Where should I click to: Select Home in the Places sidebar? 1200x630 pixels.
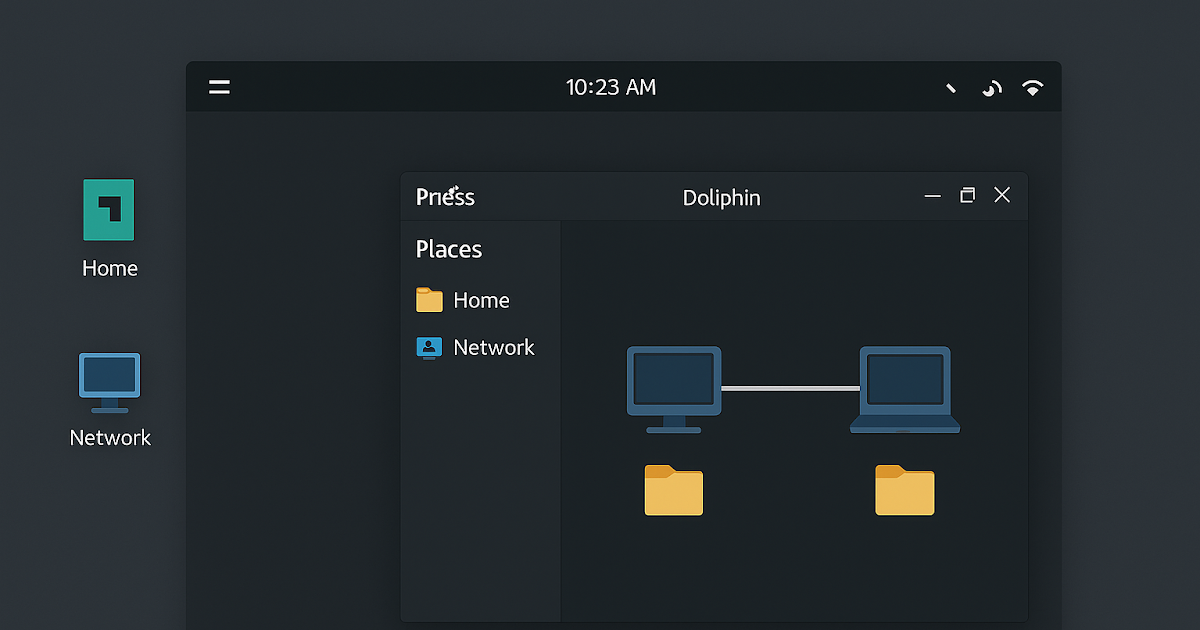(480, 300)
